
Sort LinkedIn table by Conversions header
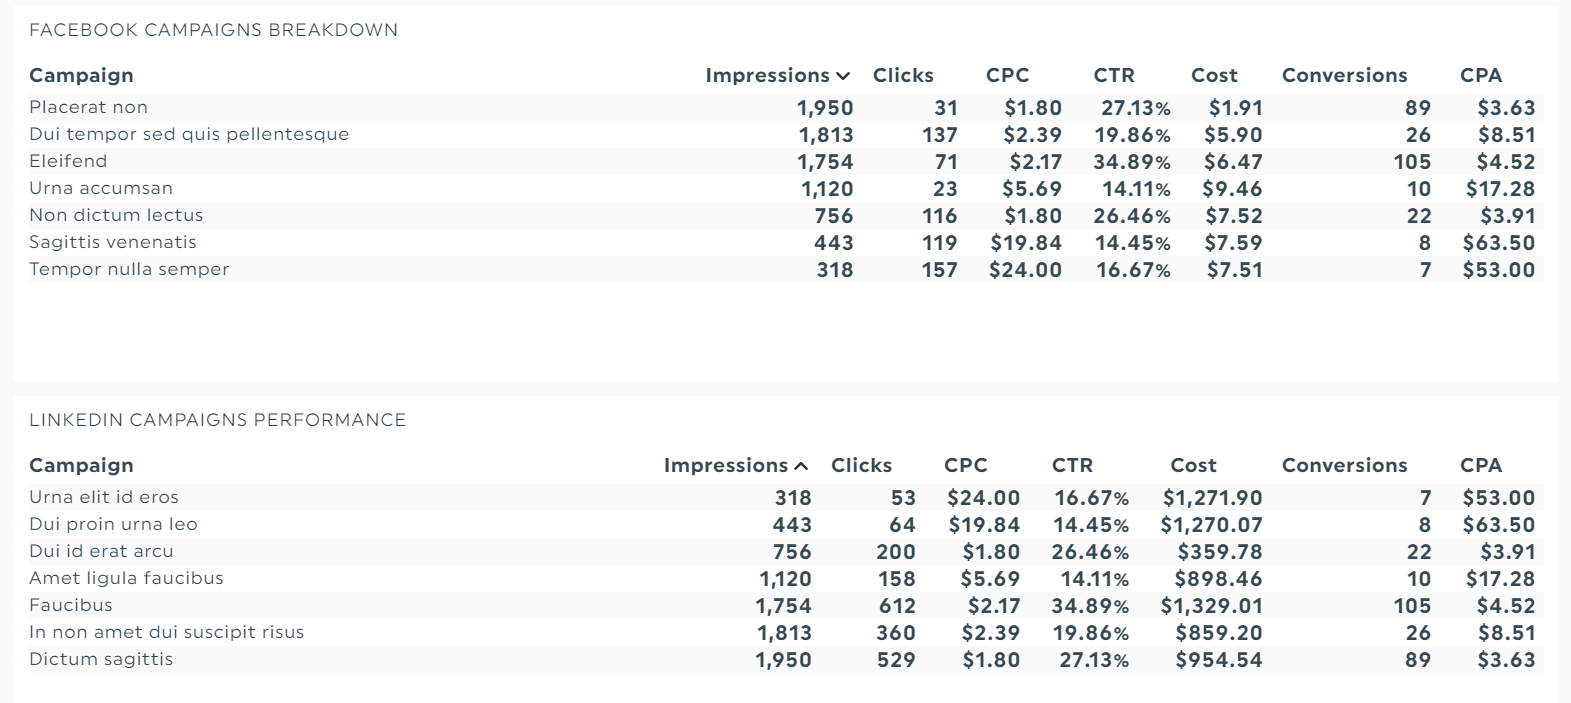coord(1344,465)
